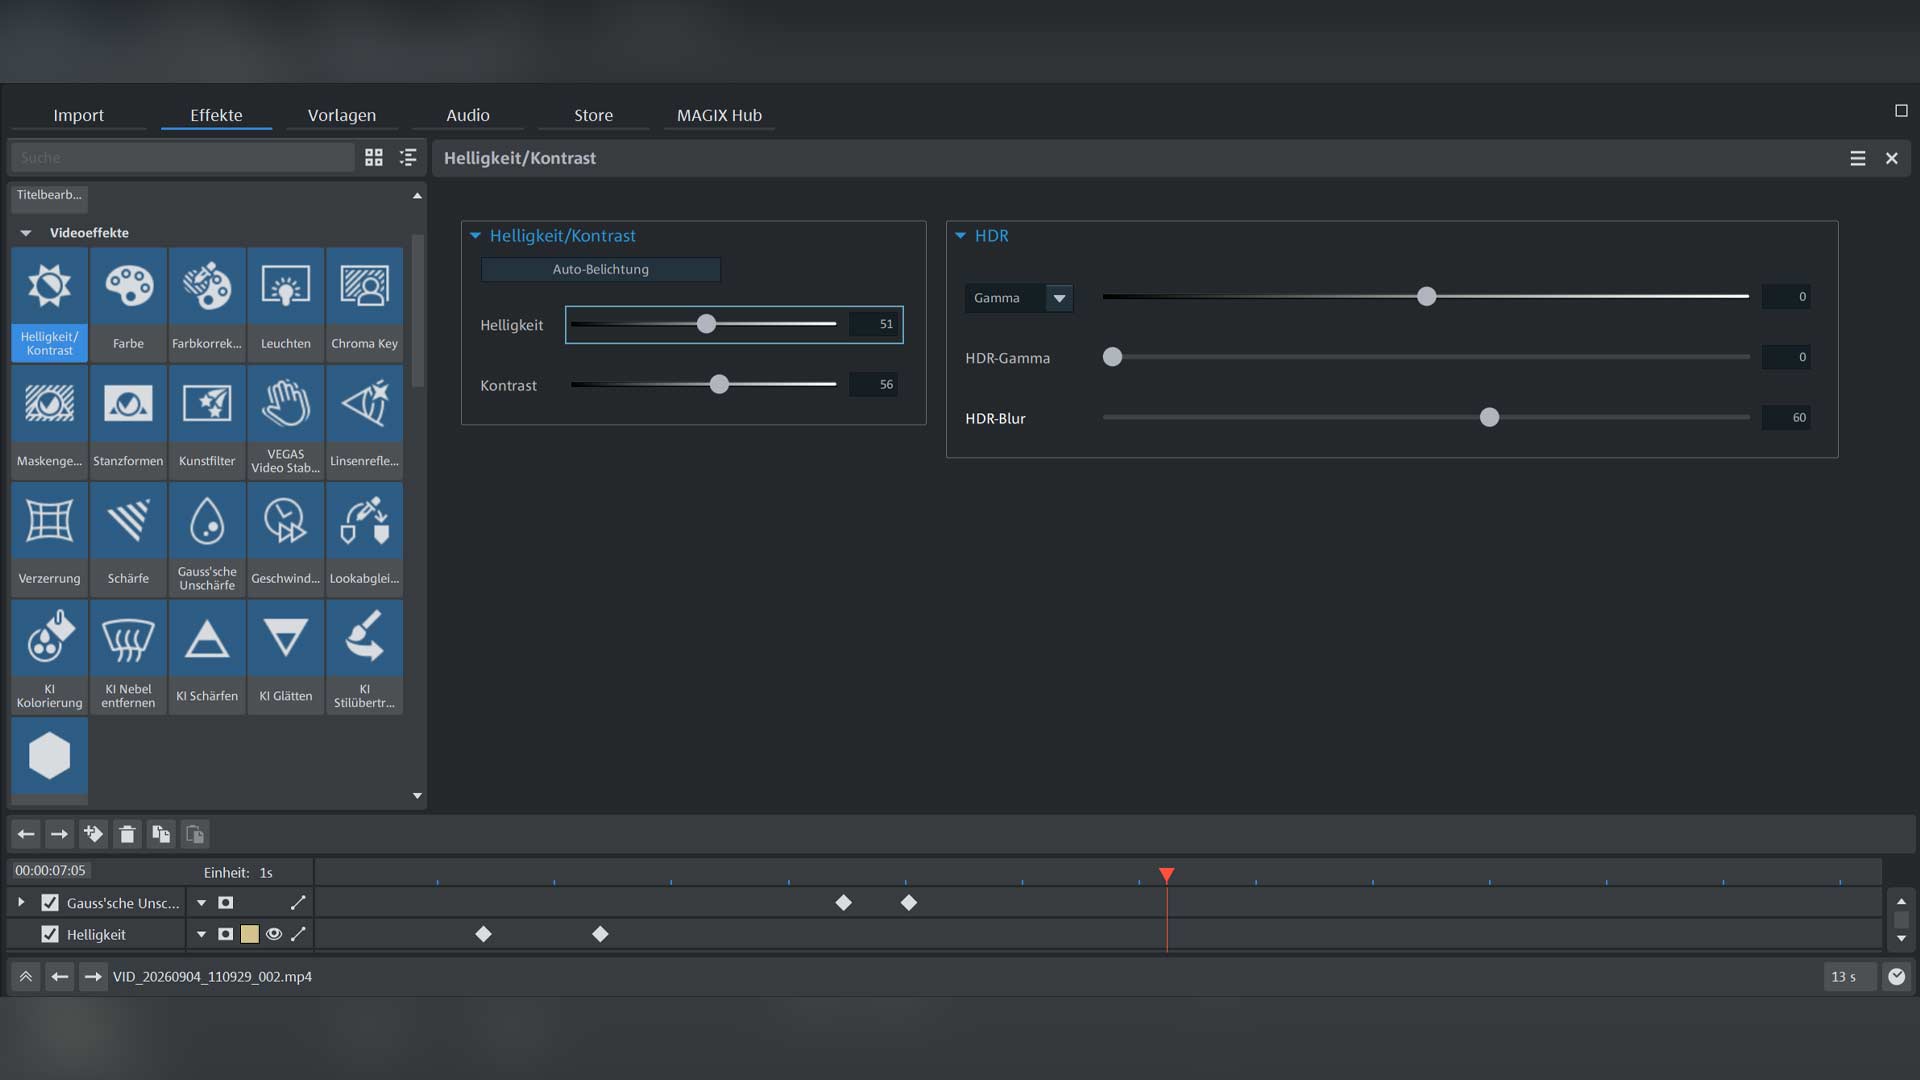
Task: Delete selected keyframe with trash icon
Action: point(127,833)
